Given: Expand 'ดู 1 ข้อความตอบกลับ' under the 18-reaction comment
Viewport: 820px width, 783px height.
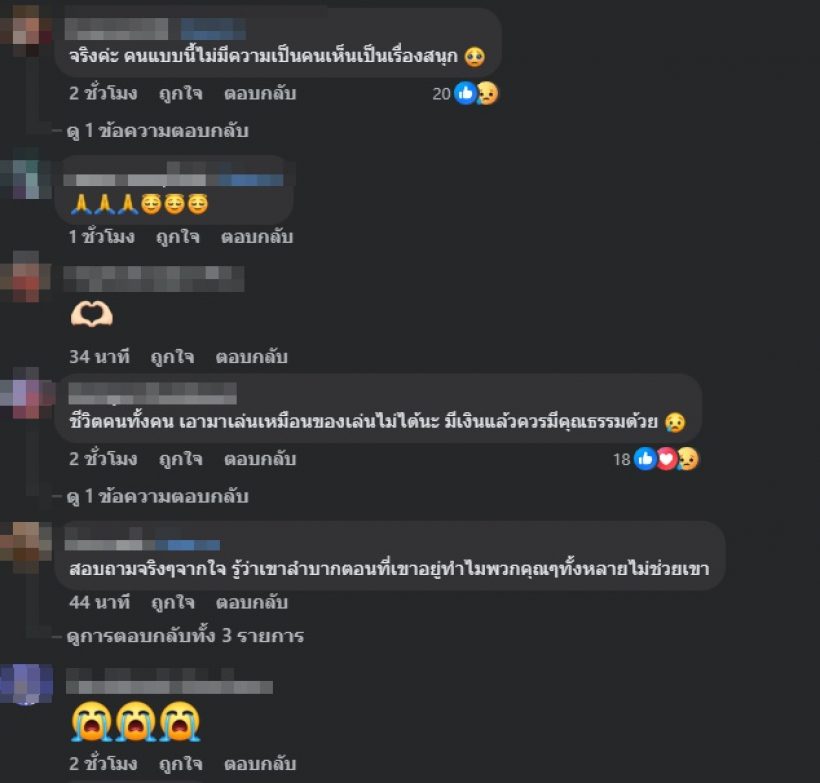Looking at the screenshot, I should (x=157, y=496).
